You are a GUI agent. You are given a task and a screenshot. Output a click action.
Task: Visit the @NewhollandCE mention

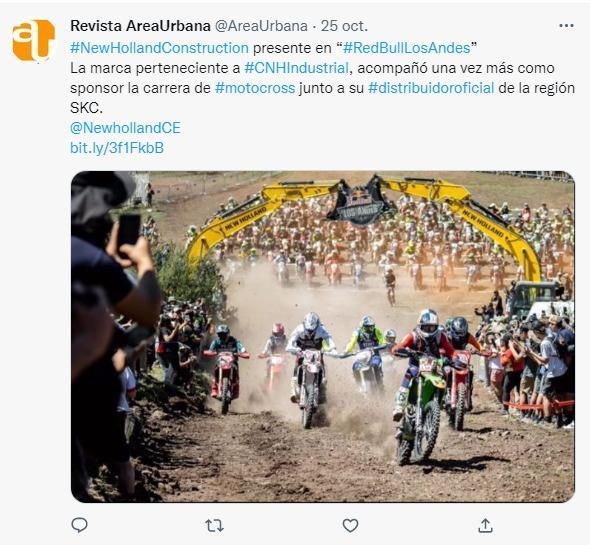125,128
